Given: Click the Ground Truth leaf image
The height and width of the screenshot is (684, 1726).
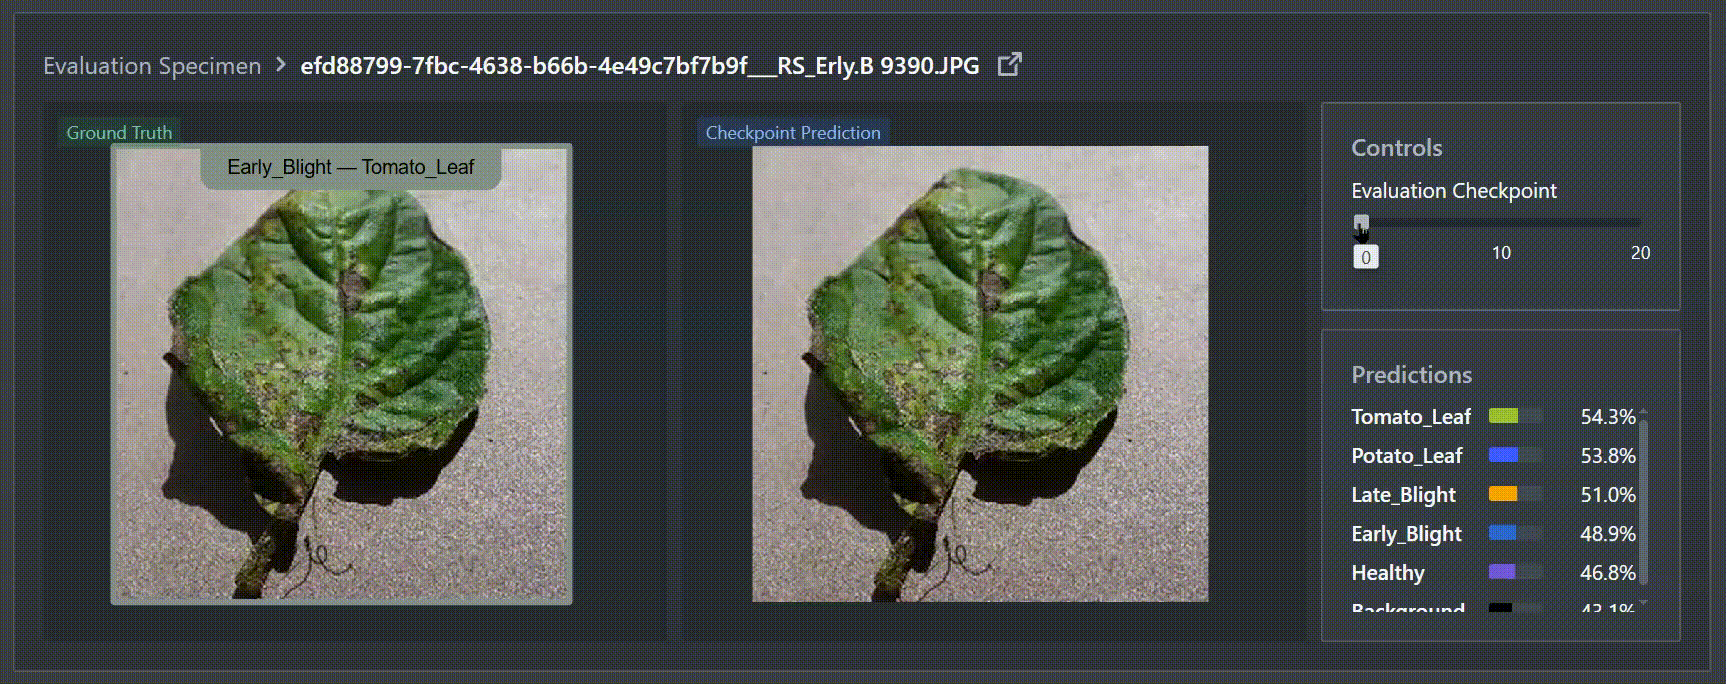Looking at the screenshot, I should click(341, 374).
